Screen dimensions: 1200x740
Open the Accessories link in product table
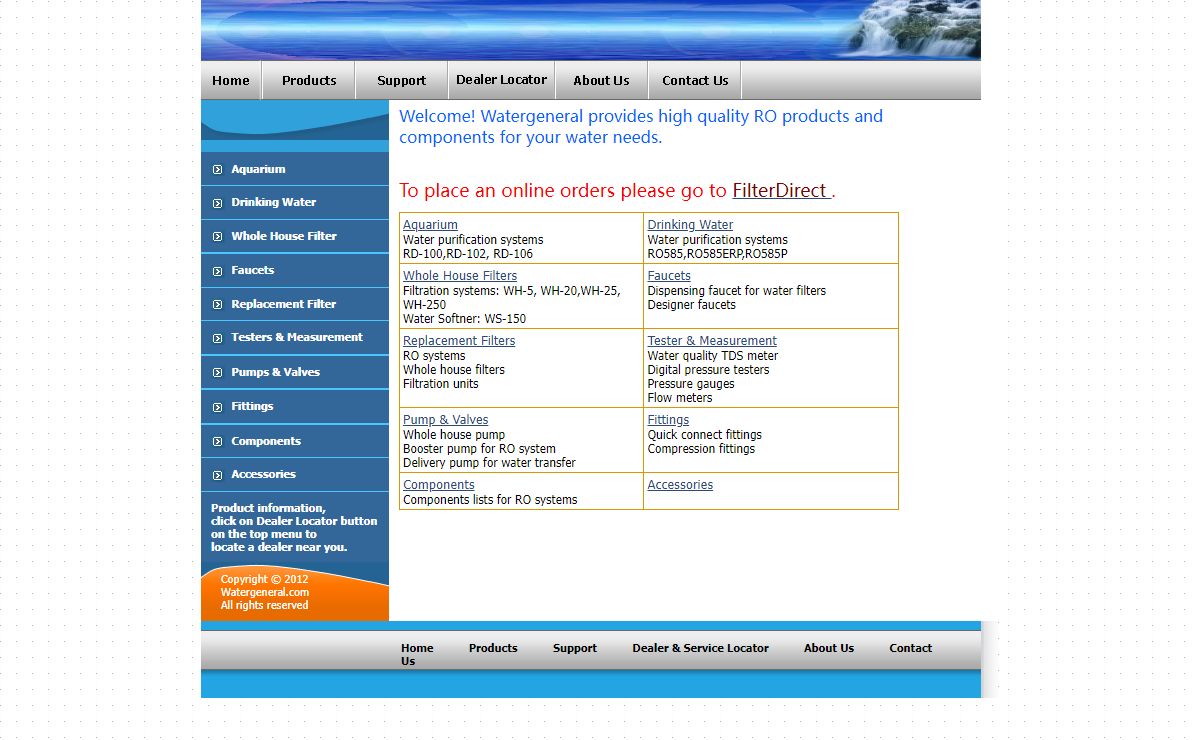point(680,485)
